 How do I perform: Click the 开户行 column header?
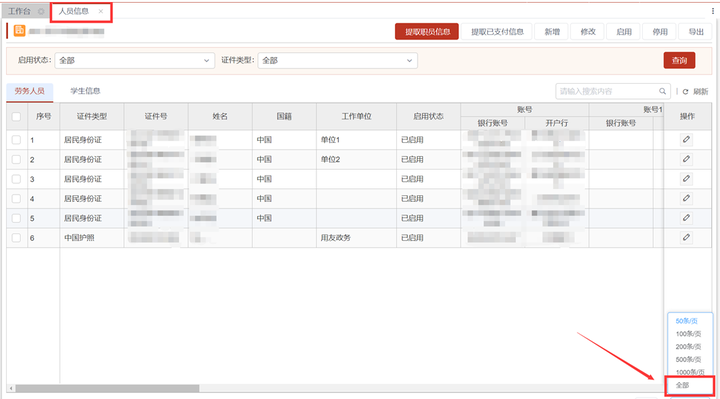pyautogui.click(x=557, y=123)
